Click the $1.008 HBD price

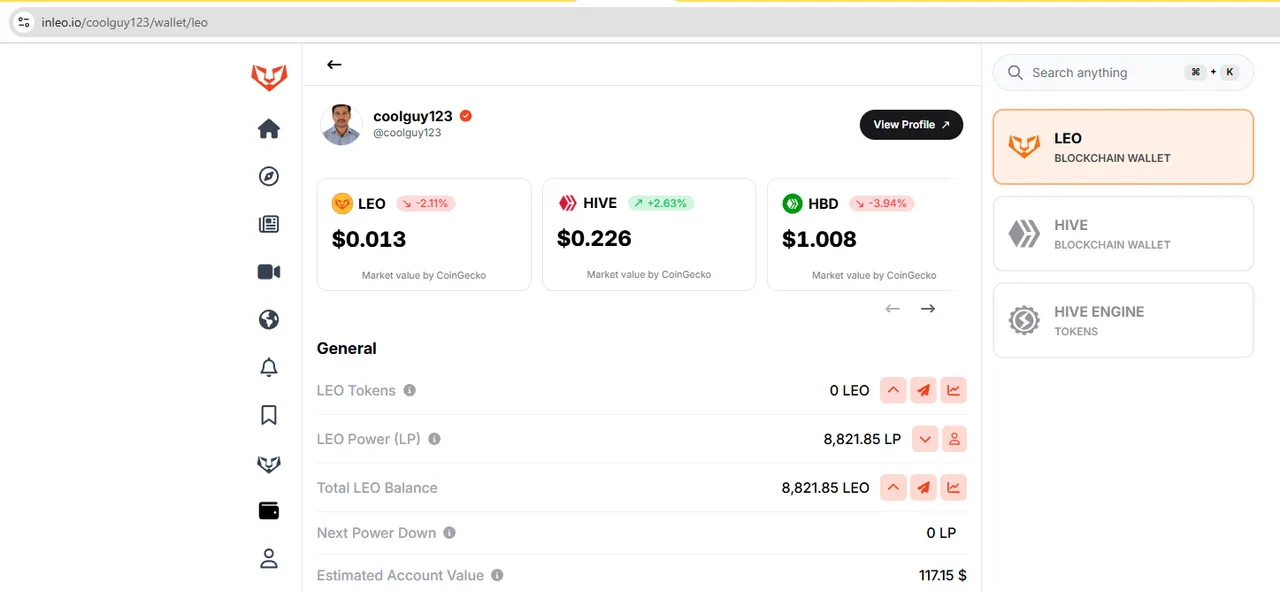coord(819,240)
